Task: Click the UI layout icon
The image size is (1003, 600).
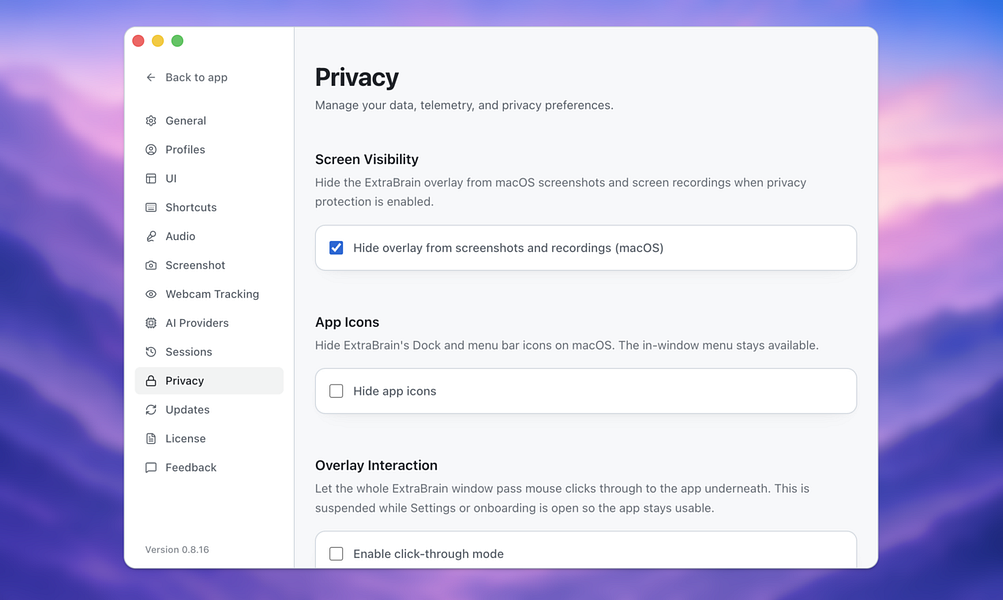Action: pyautogui.click(x=151, y=178)
